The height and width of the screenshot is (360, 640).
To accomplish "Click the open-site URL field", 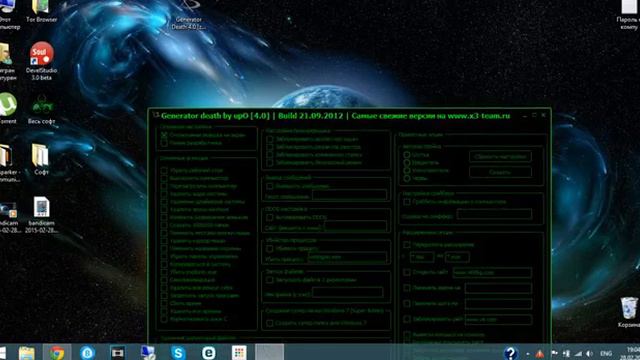I will (x=492, y=272).
